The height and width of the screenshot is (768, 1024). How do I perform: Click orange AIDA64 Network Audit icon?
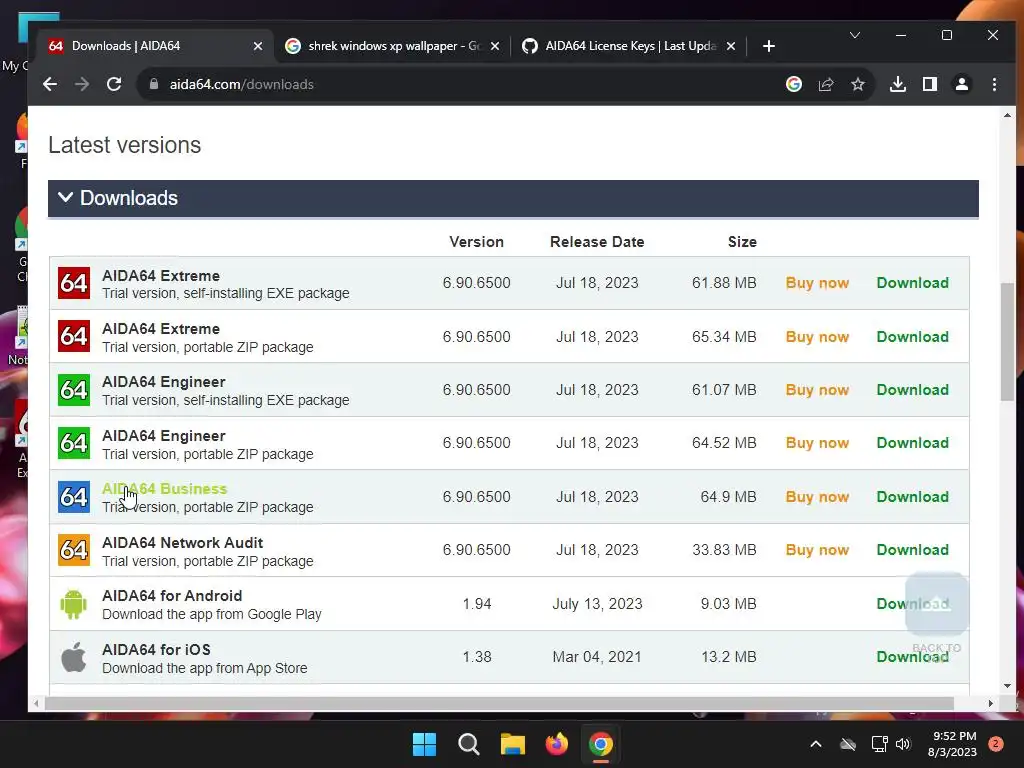(74, 551)
